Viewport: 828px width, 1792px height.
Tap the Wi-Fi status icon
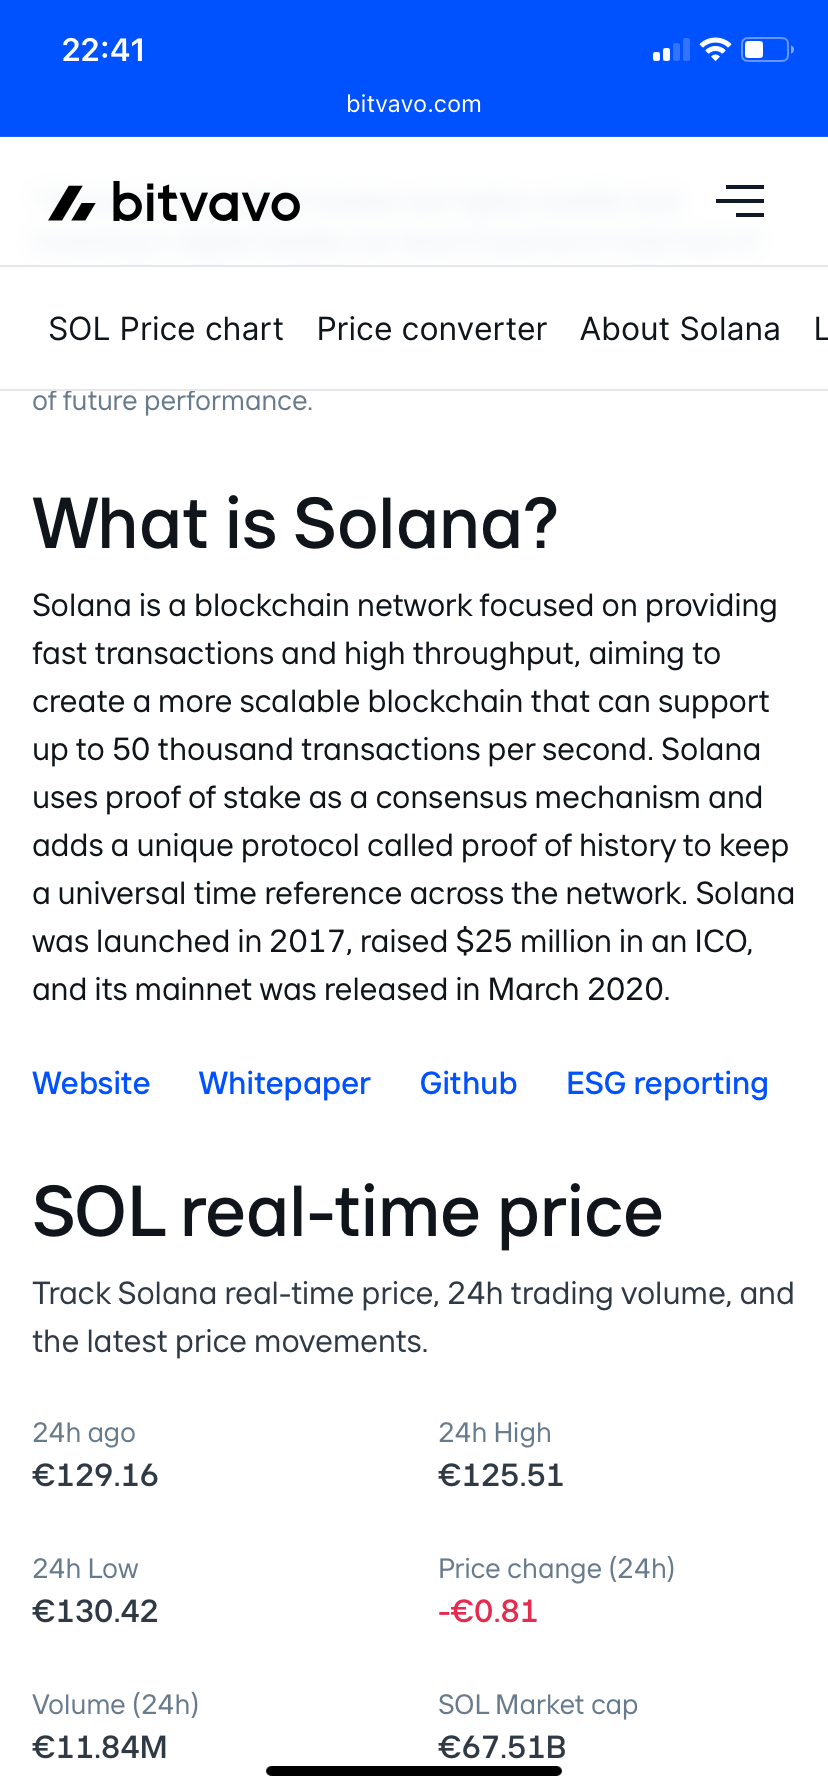(x=715, y=49)
